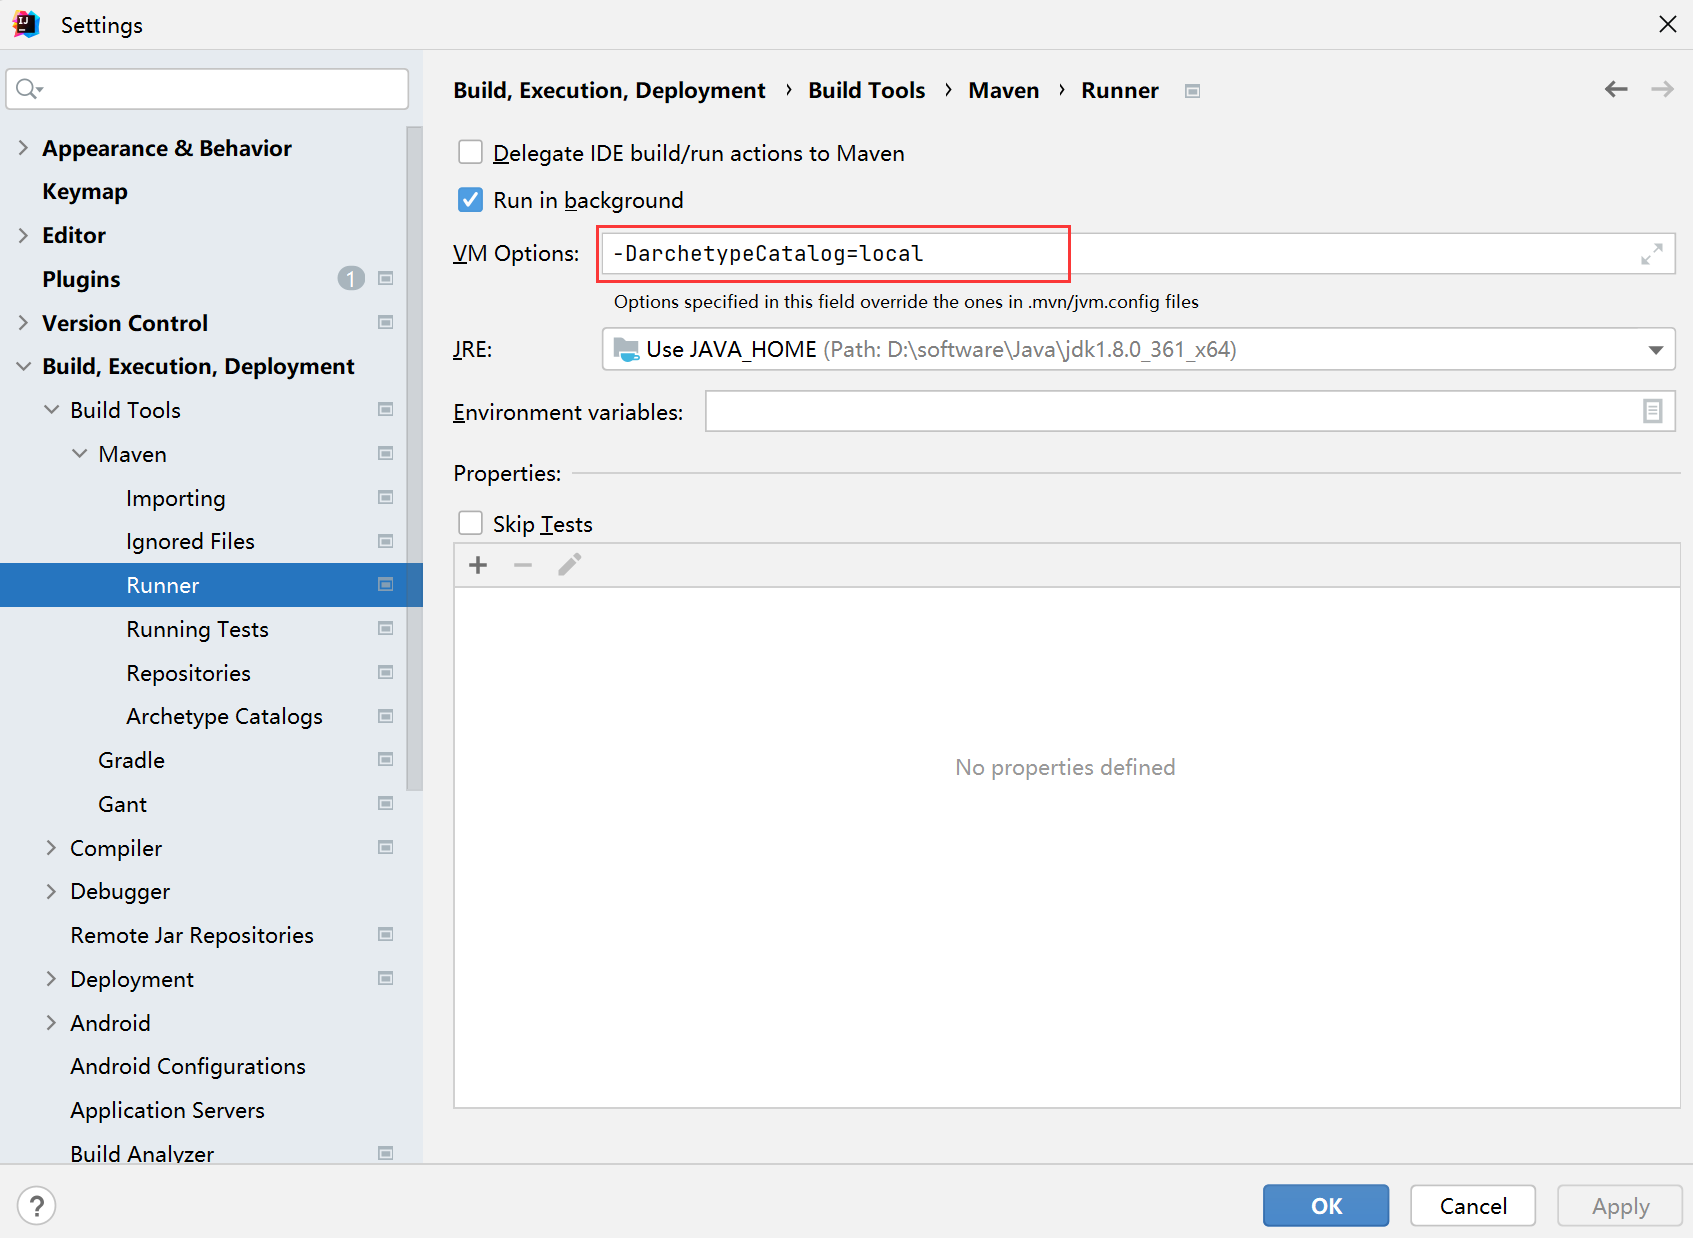This screenshot has height=1238, width=1693.
Task: Expand the Android node
Action: coord(51,1022)
